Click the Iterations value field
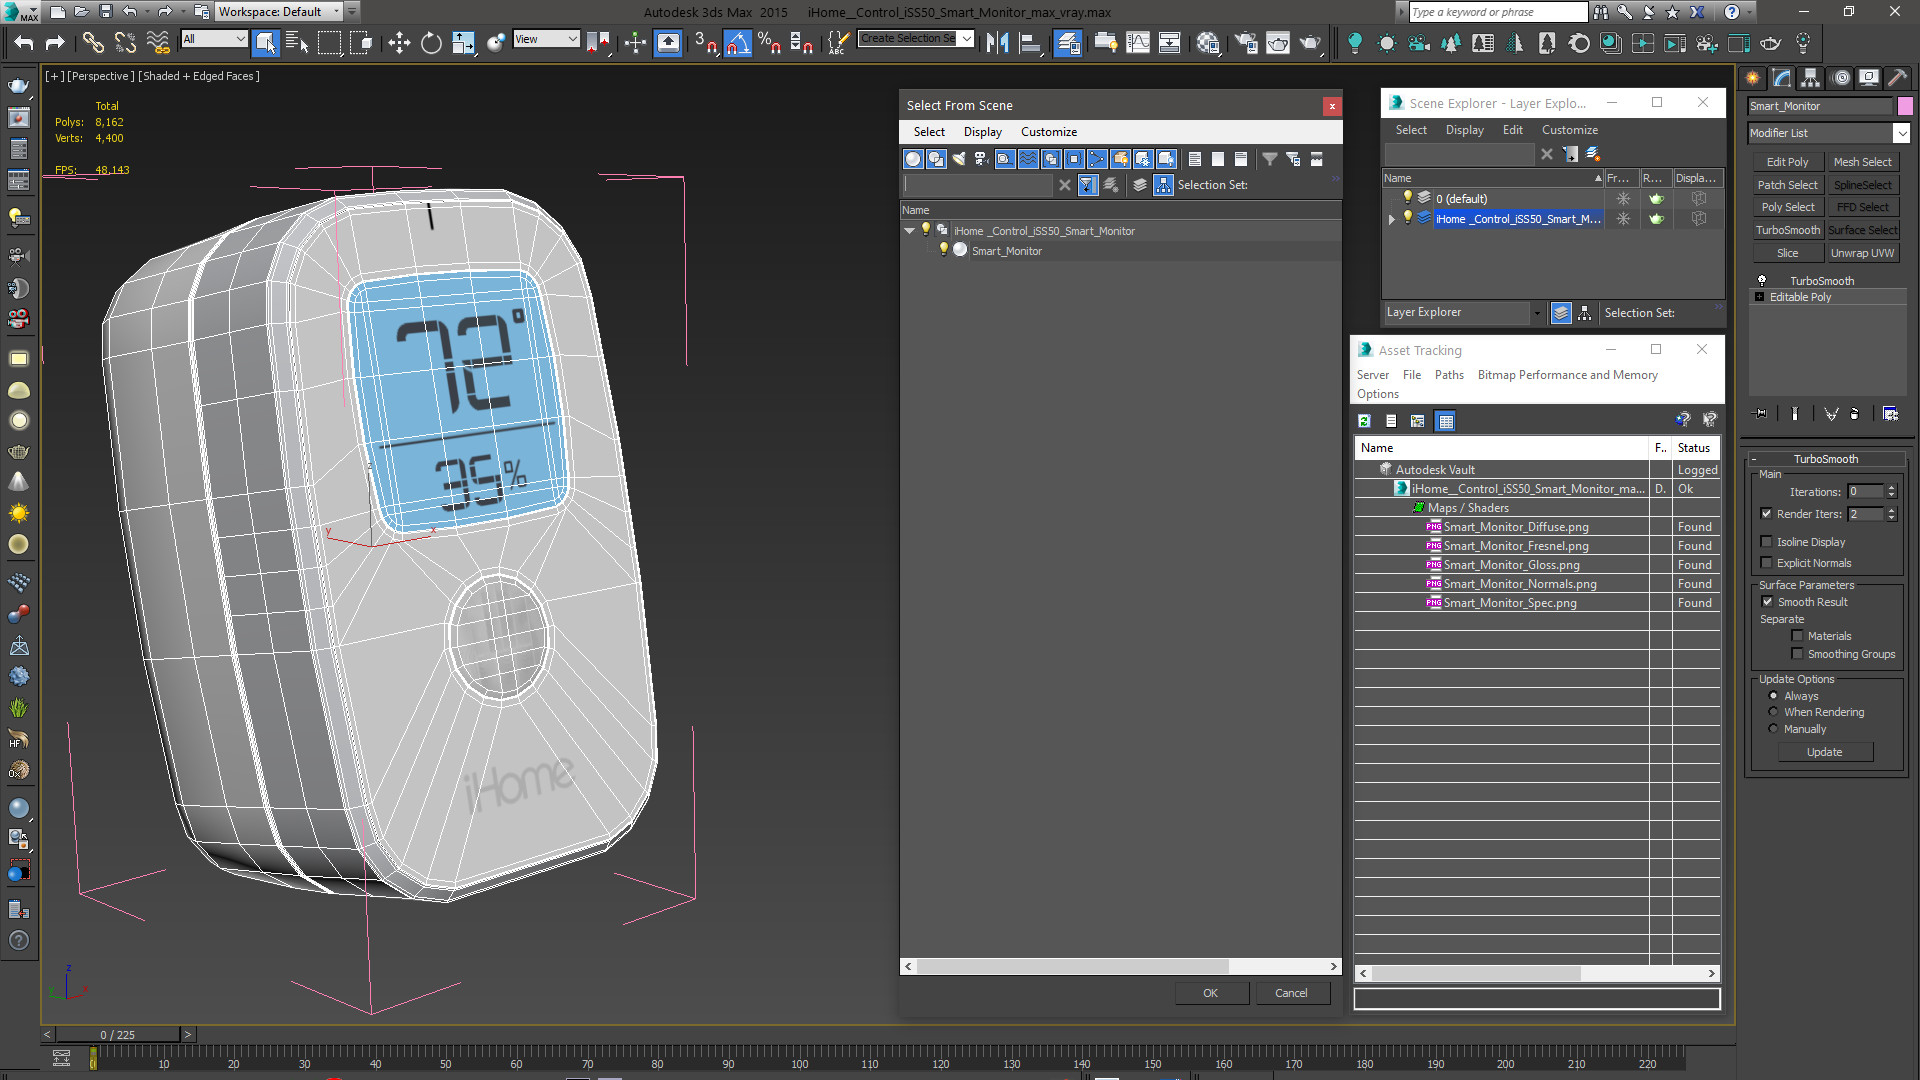 [1865, 491]
